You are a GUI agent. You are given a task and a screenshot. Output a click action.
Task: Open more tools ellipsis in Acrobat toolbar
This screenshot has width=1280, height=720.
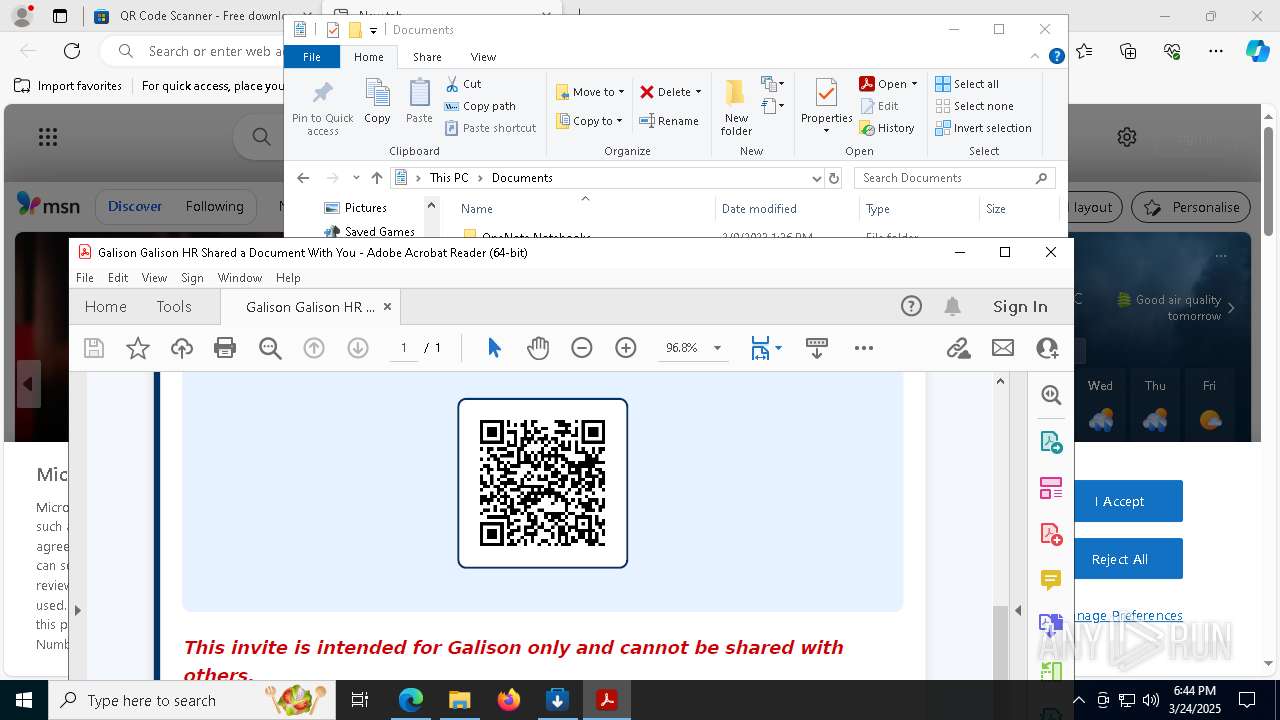pos(864,348)
